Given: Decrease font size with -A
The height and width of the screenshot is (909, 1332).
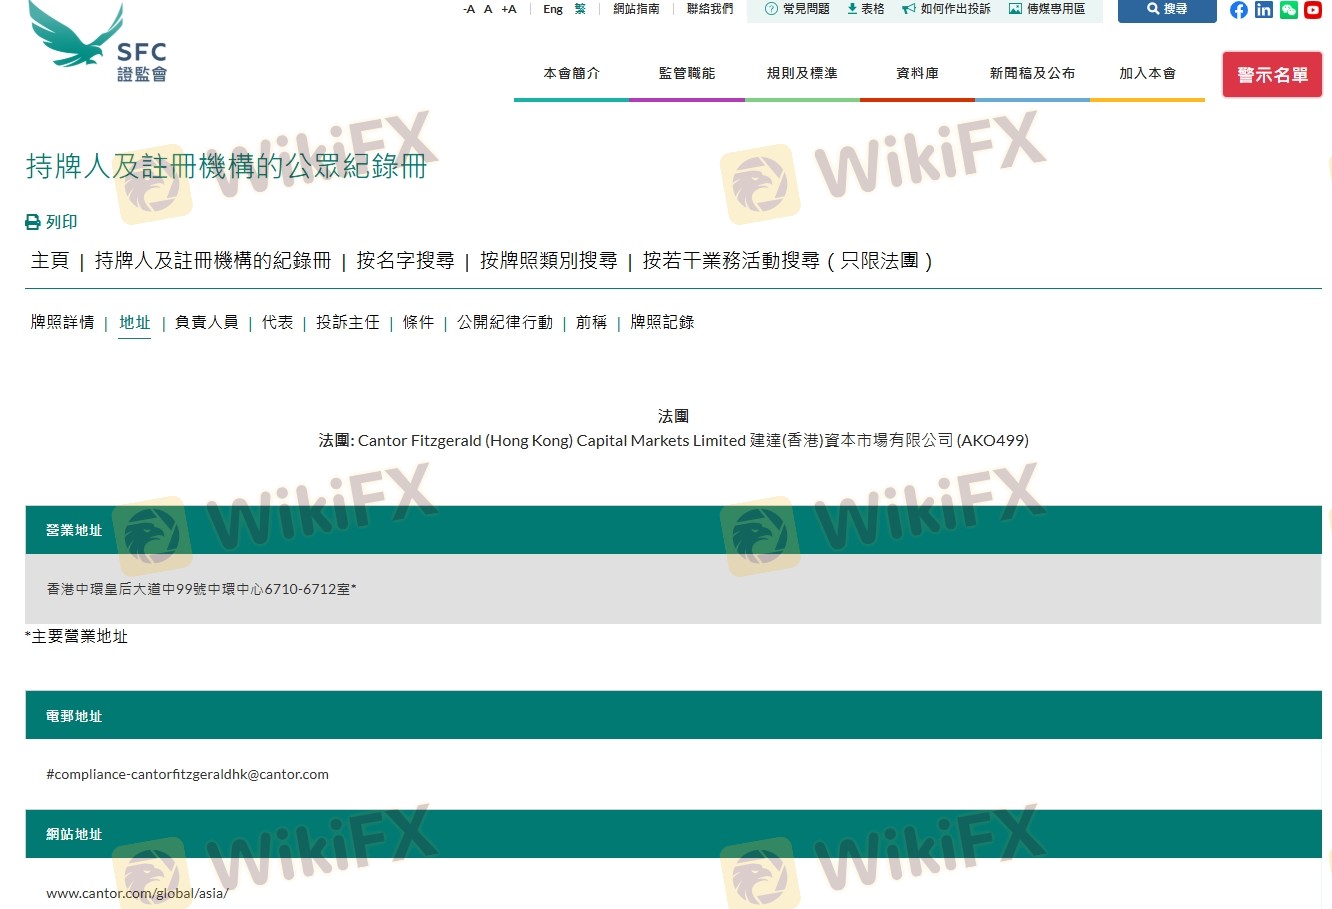Looking at the screenshot, I should click(469, 9).
